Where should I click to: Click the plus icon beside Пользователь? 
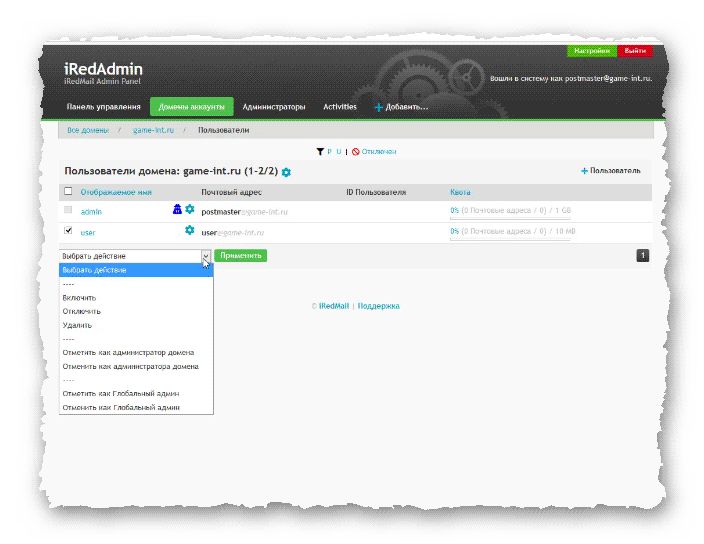coord(584,171)
